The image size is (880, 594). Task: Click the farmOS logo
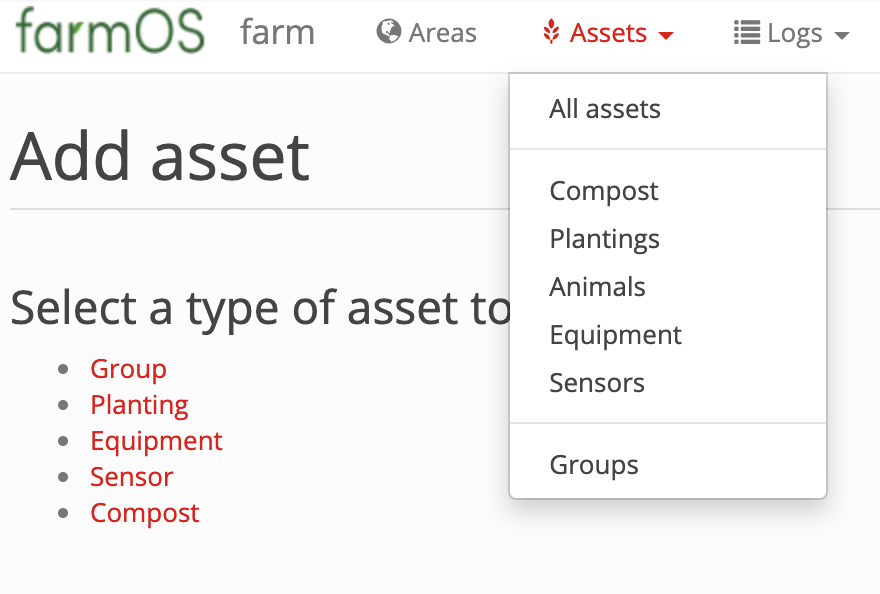click(x=110, y=31)
